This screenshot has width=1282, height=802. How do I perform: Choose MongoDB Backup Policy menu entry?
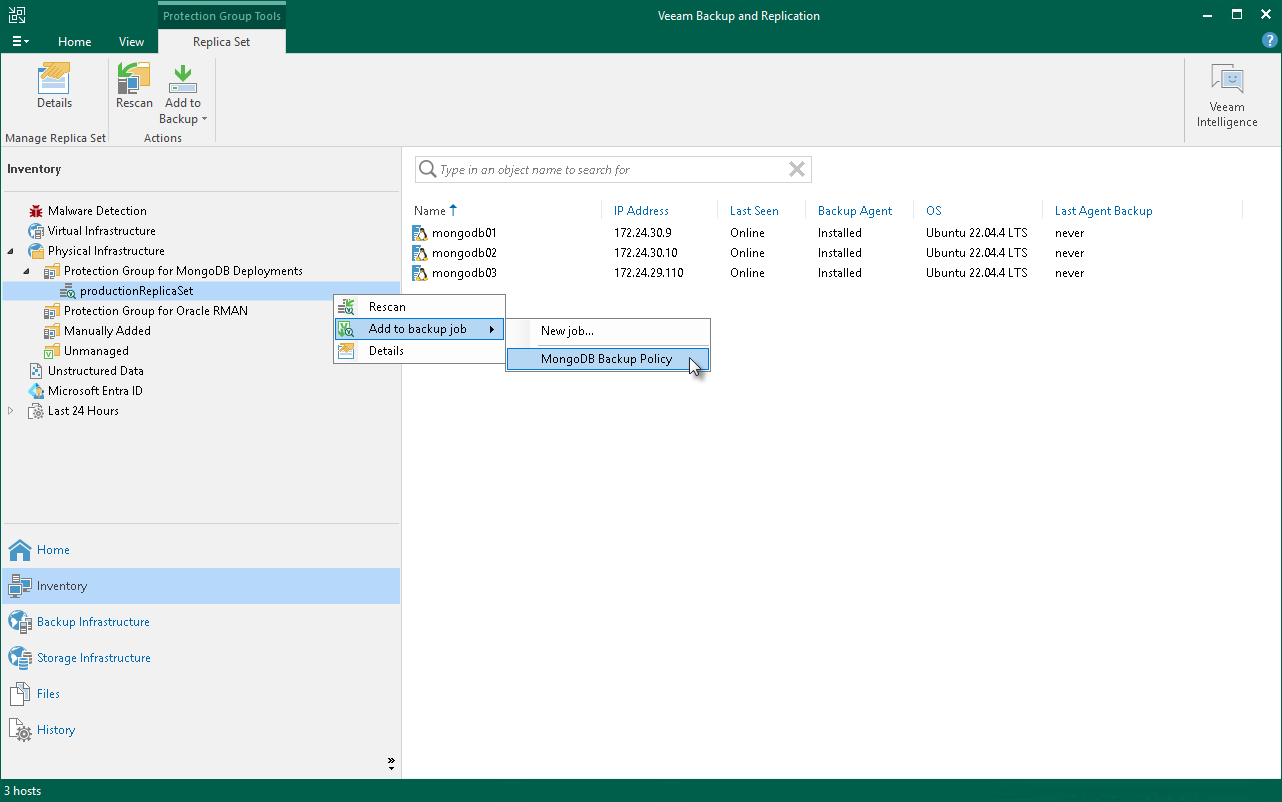pos(606,359)
